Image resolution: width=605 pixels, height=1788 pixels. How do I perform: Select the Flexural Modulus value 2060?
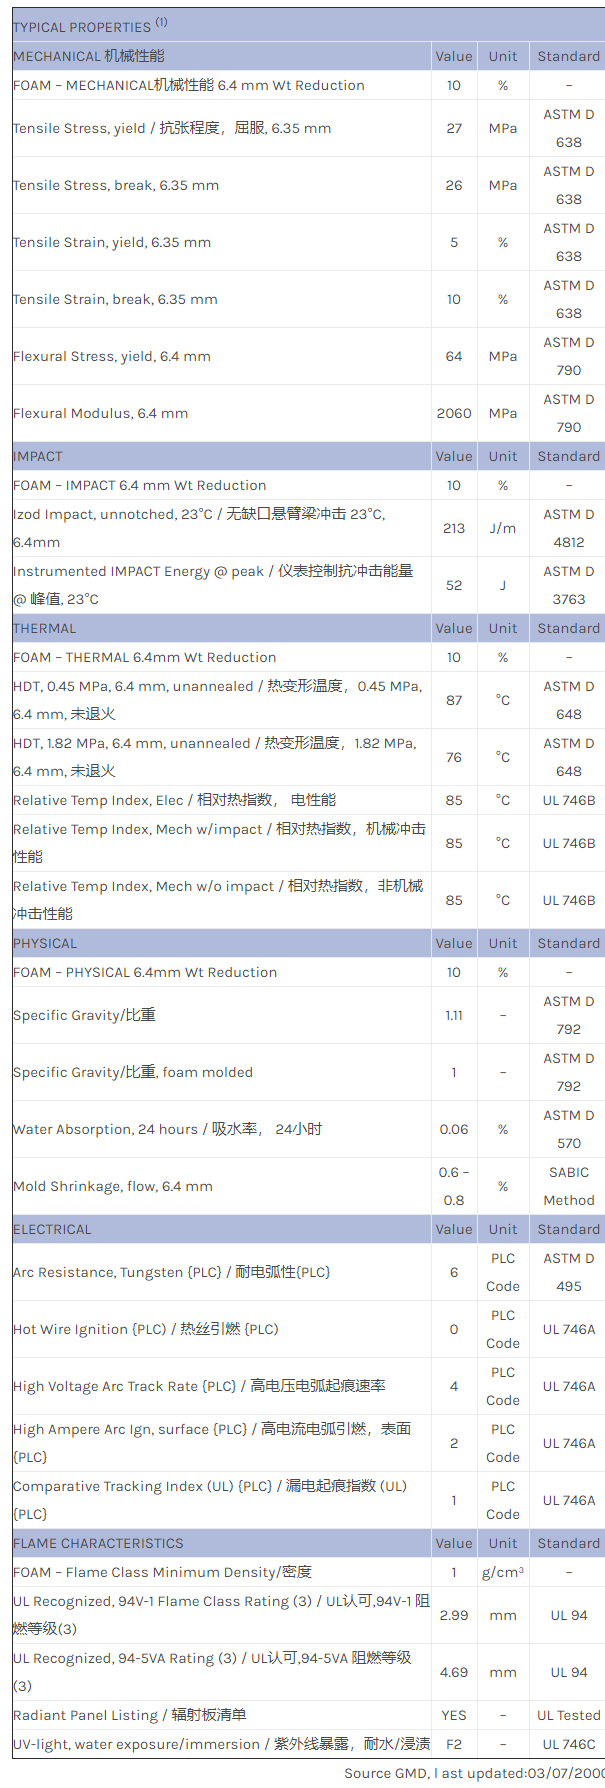[x=454, y=413]
